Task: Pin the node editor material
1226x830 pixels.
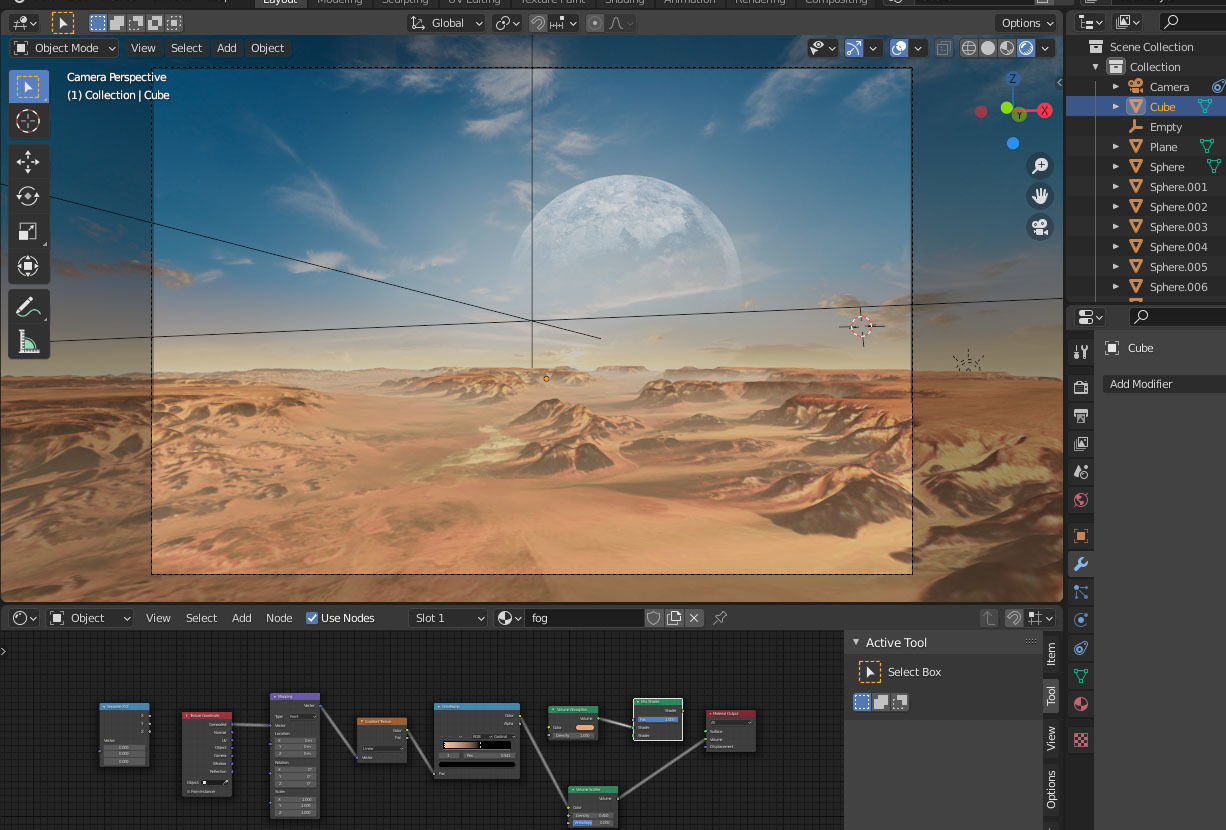Action: pos(720,618)
